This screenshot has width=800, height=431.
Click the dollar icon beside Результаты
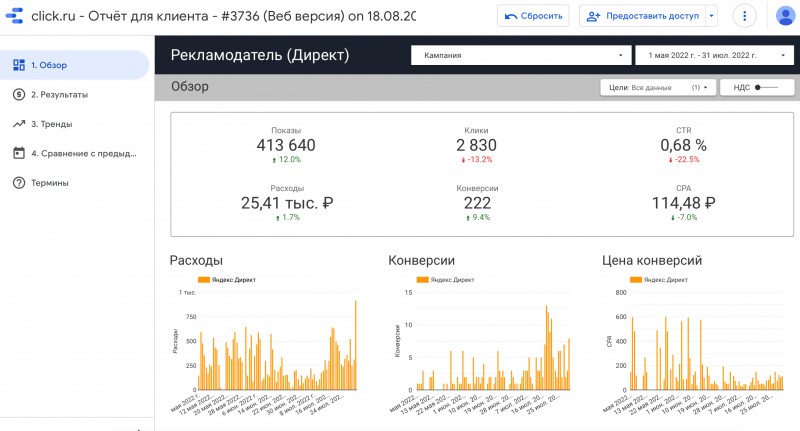18,94
